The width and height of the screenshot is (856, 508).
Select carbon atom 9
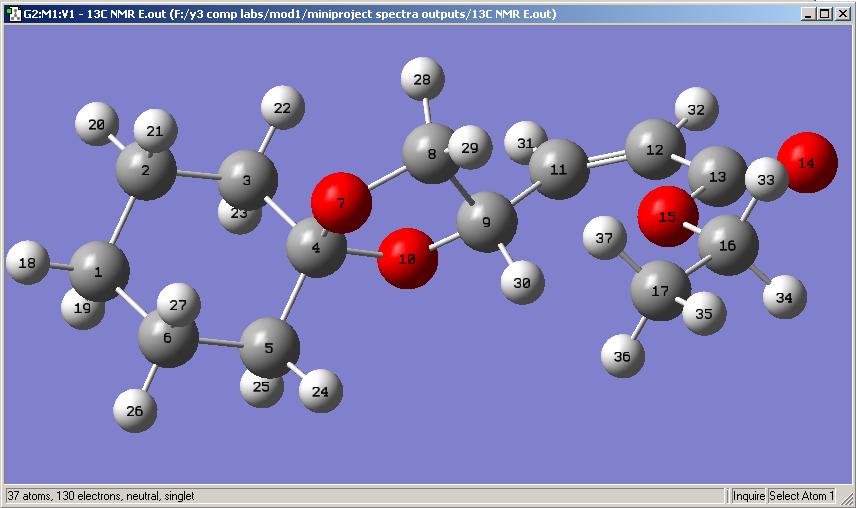point(486,222)
